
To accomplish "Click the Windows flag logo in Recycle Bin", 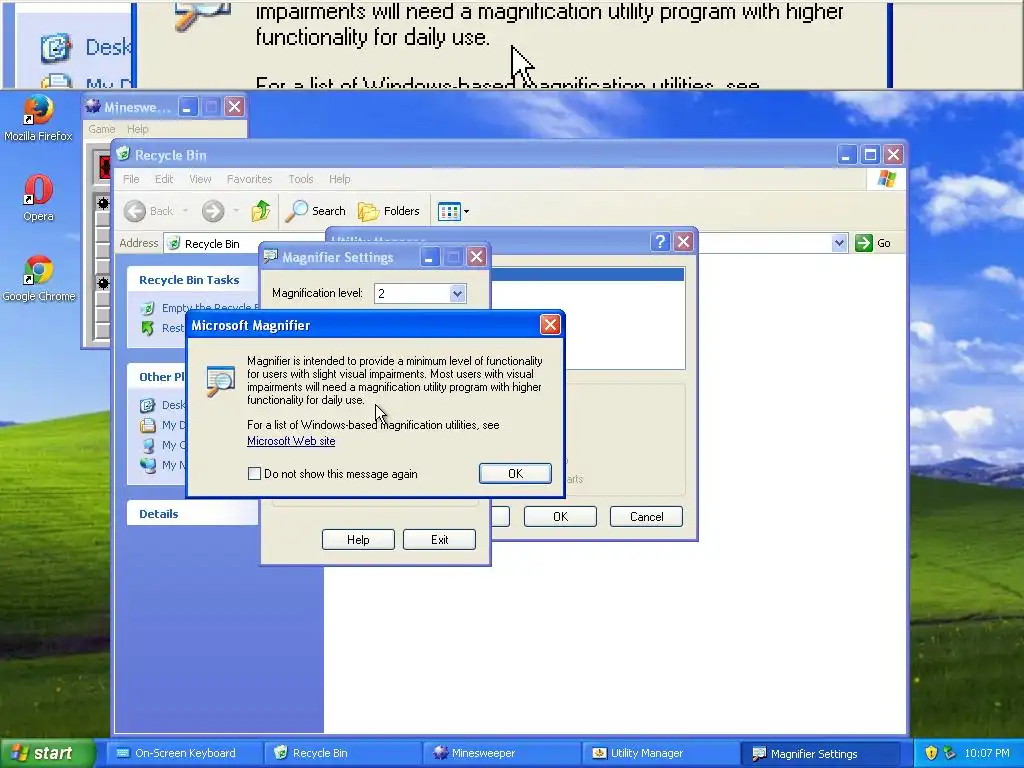I will 886,179.
